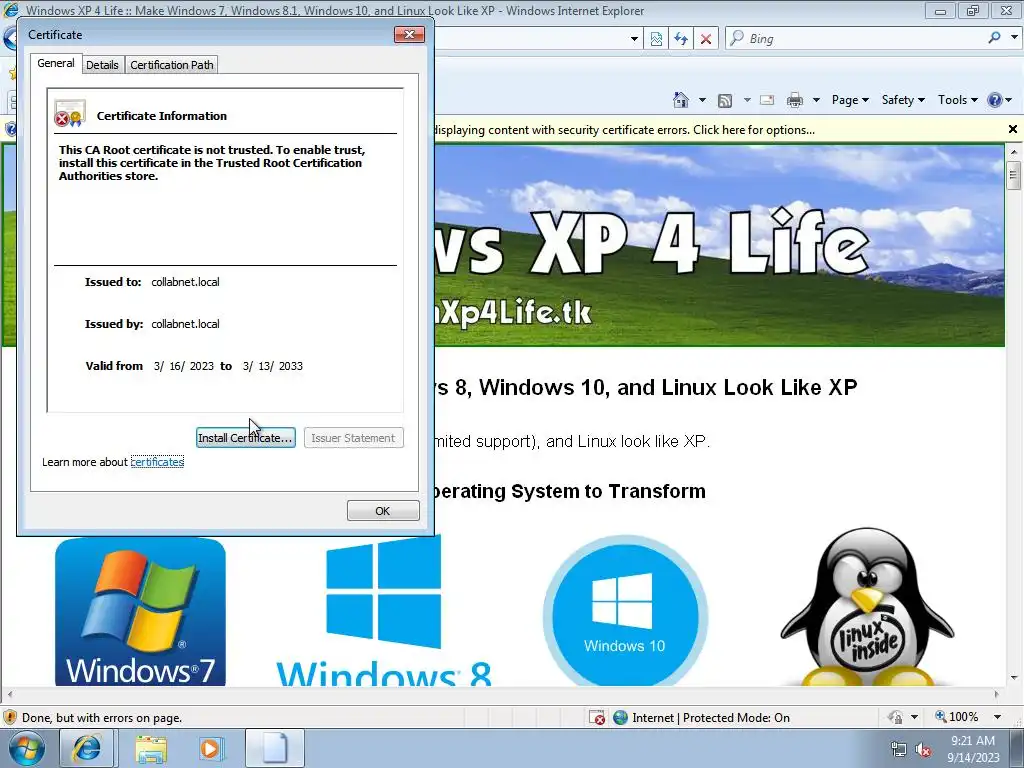The image size is (1024, 768).
Task: Open Windows Explorer from the taskbar
Action: [150, 748]
